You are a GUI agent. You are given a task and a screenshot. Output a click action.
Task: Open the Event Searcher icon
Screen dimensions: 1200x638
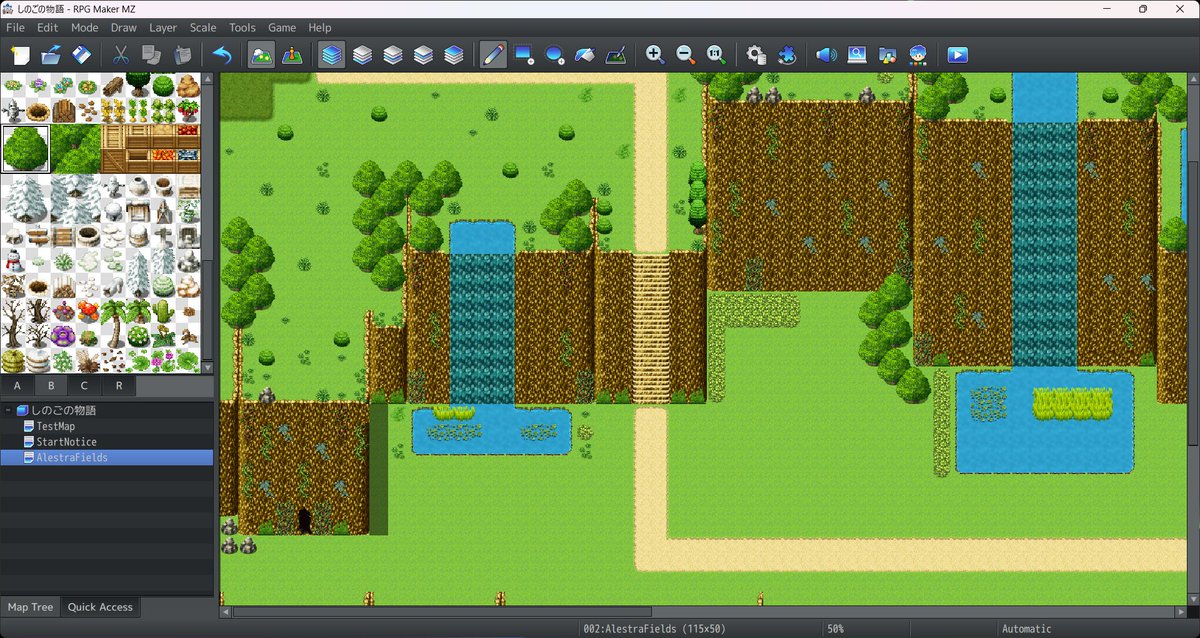pyautogui.click(x=857, y=55)
